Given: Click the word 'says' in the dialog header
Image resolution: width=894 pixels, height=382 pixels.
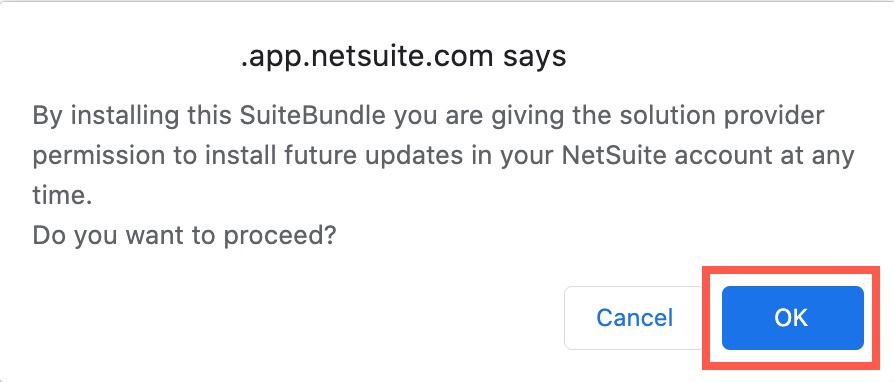Looking at the screenshot, I should click(535, 58).
